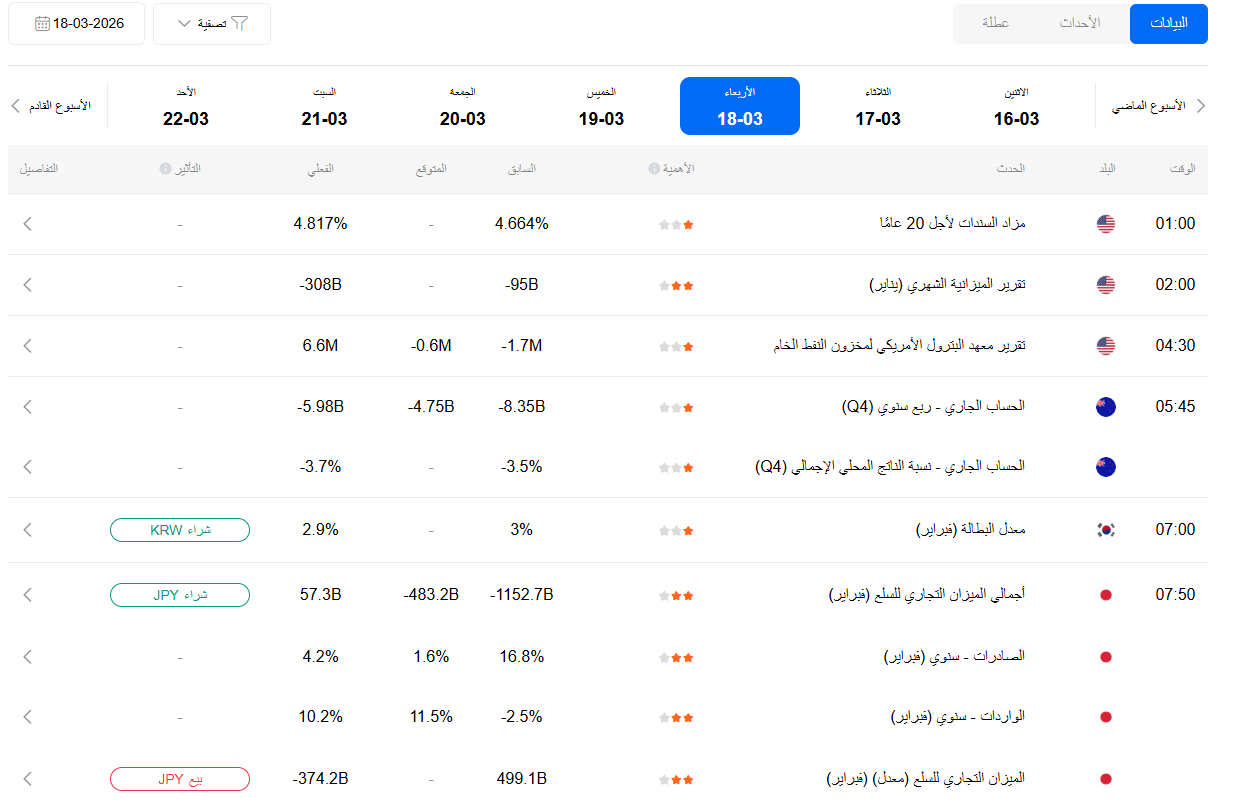
Task: Click the بيع JPY button
Action: click(180, 779)
